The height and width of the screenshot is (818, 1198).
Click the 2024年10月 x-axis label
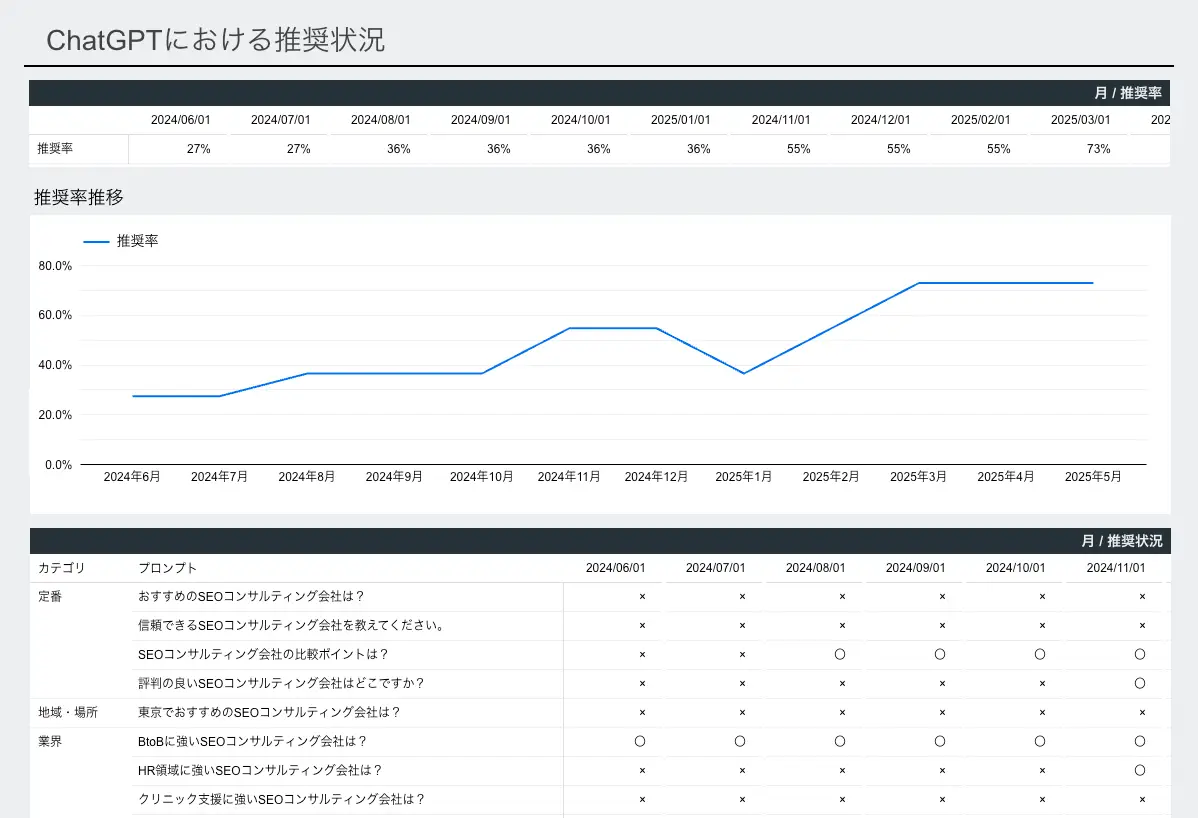click(x=481, y=477)
